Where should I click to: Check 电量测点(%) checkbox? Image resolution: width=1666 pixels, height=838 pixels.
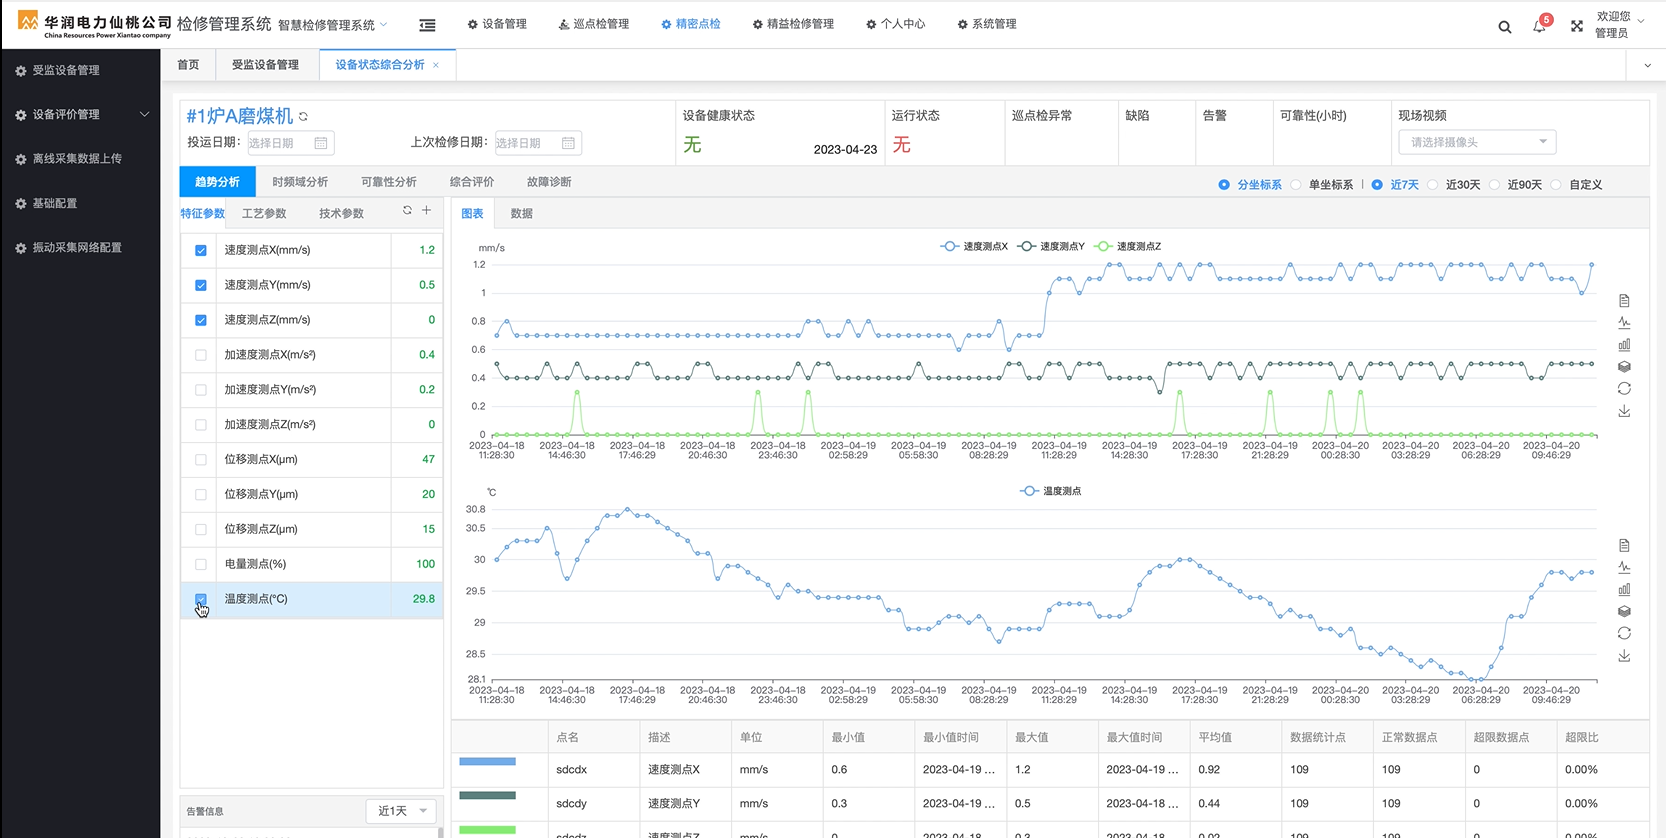coord(201,565)
